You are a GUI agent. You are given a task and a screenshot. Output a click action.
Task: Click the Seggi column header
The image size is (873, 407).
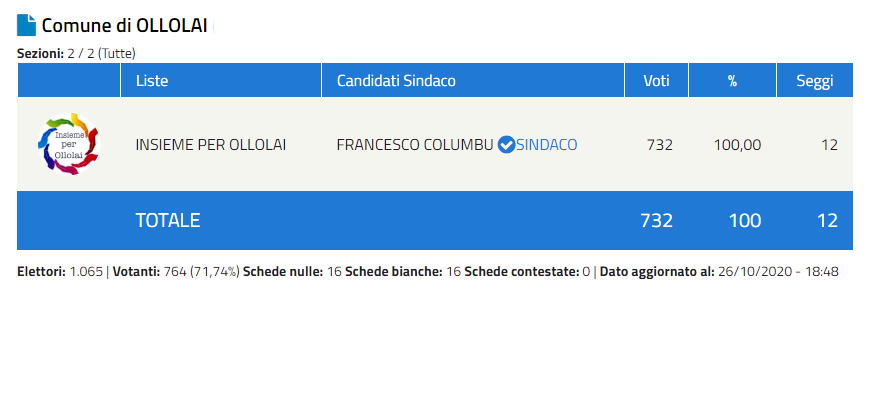click(x=815, y=81)
